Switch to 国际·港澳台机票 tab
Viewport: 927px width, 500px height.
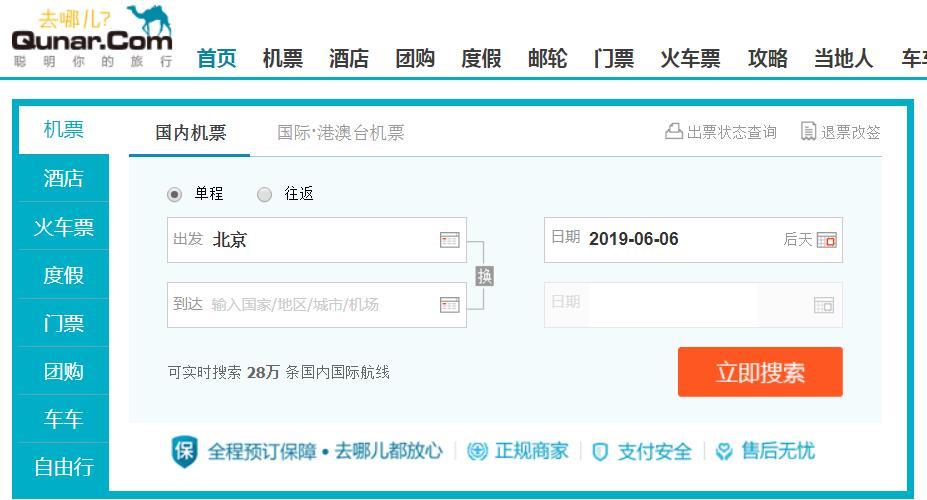[341, 132]
